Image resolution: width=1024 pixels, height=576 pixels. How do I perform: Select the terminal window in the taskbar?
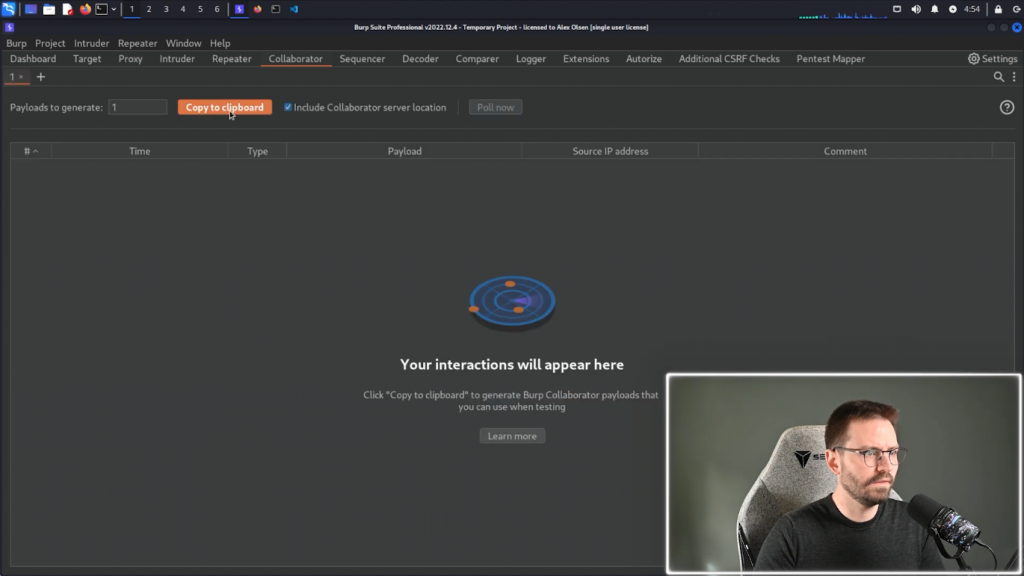pos(276,9)
